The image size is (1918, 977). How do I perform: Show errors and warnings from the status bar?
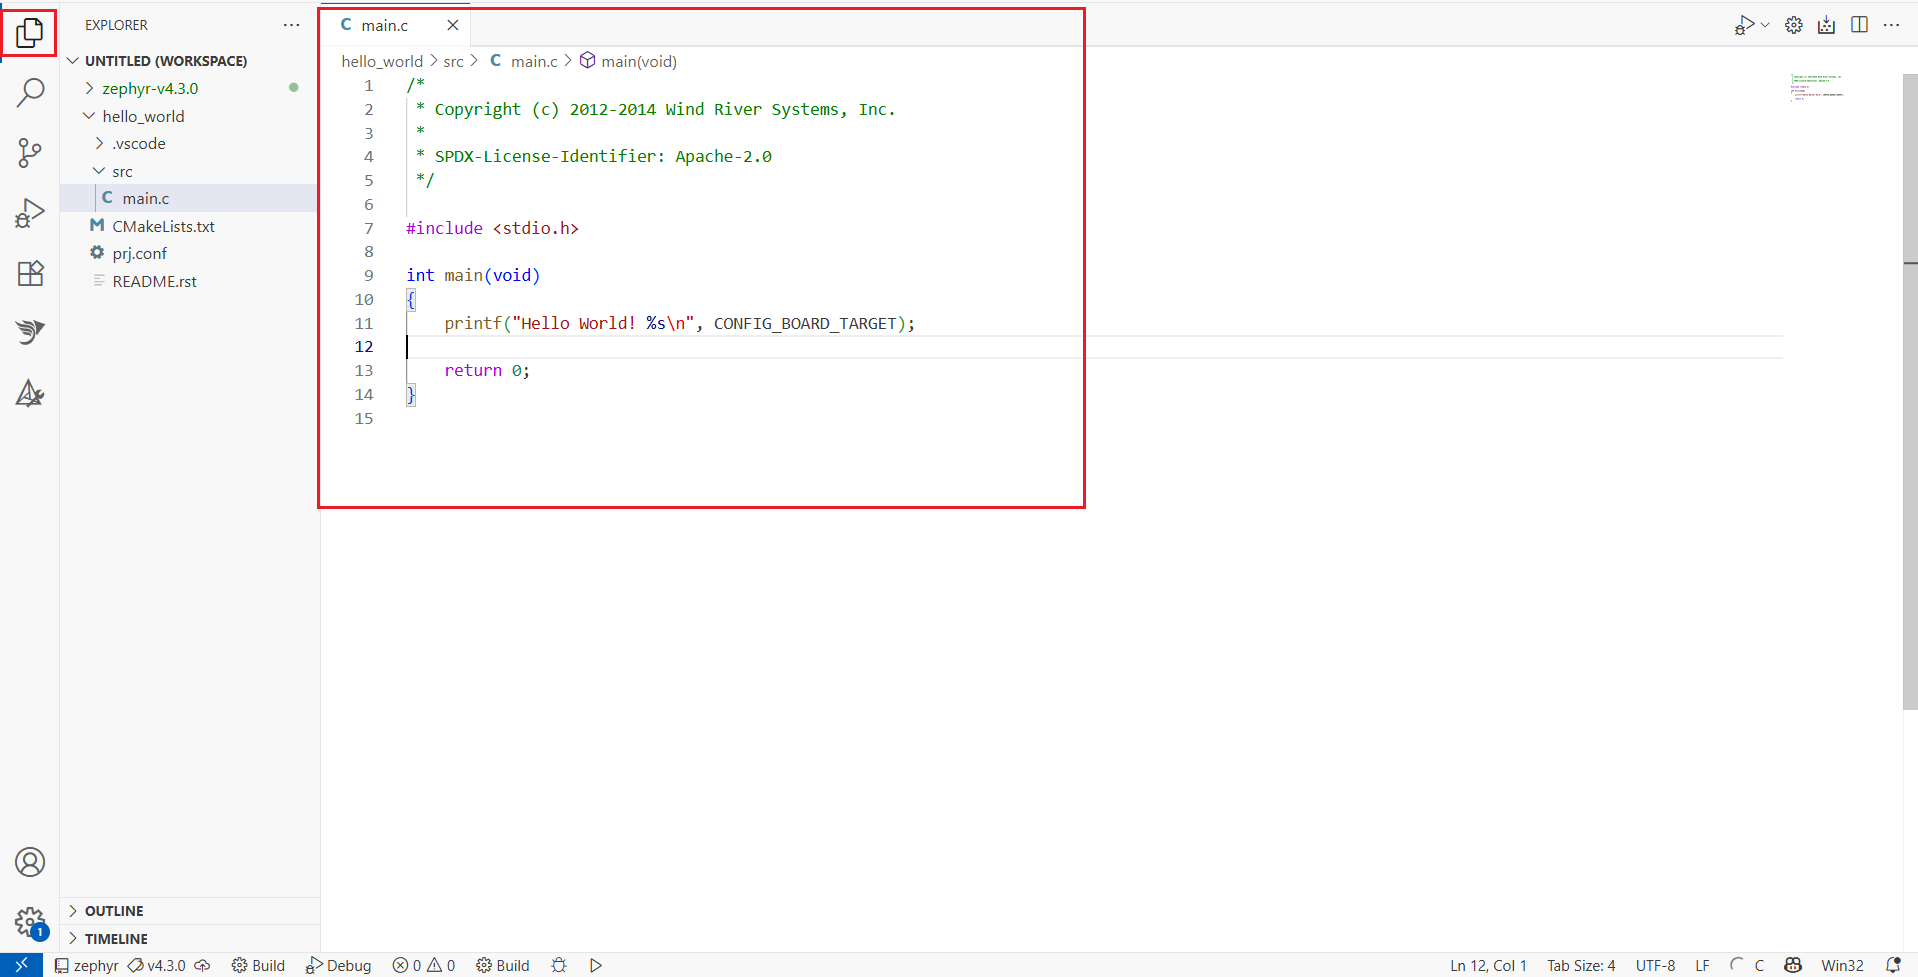click(x=423, y=965)
